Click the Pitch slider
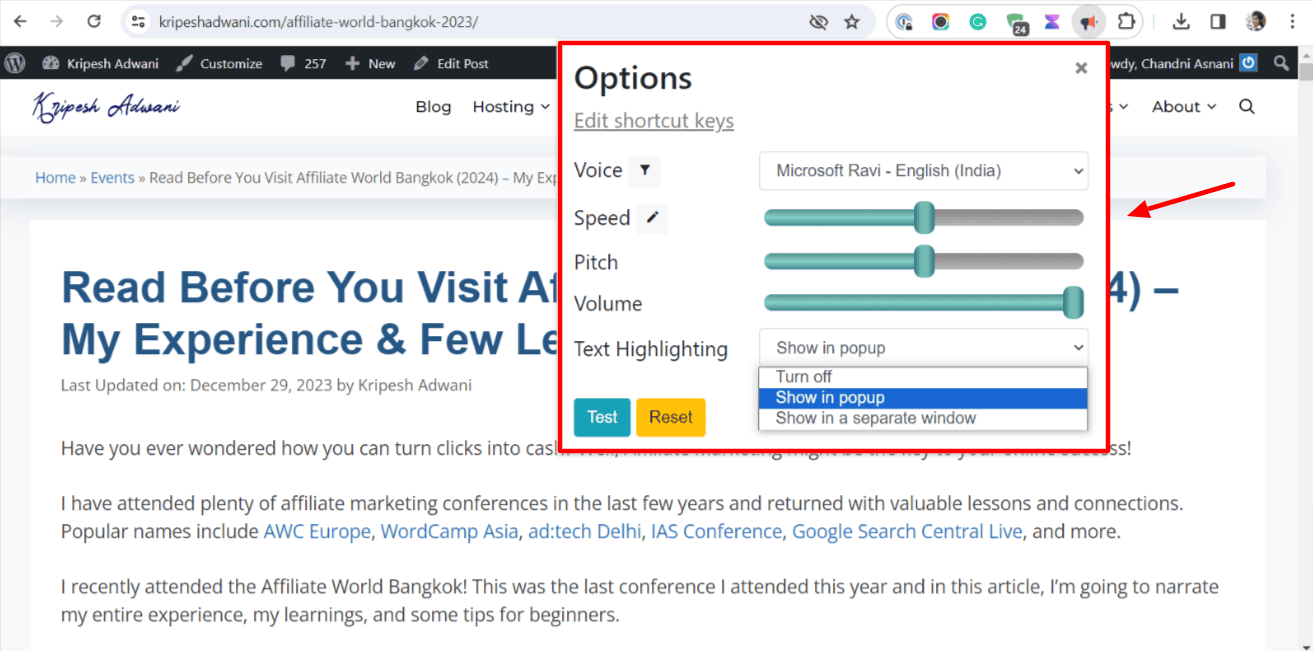 coord(924,261)
